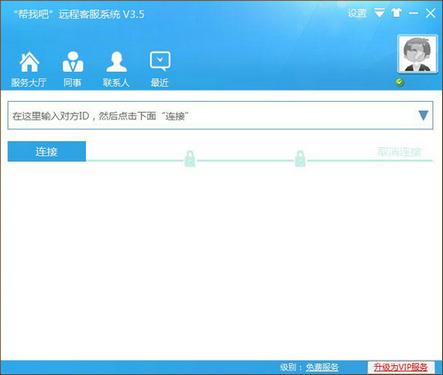Click the 免费服务 level link
This screenshot has height=375, width=443.
[x=322, y=367]
